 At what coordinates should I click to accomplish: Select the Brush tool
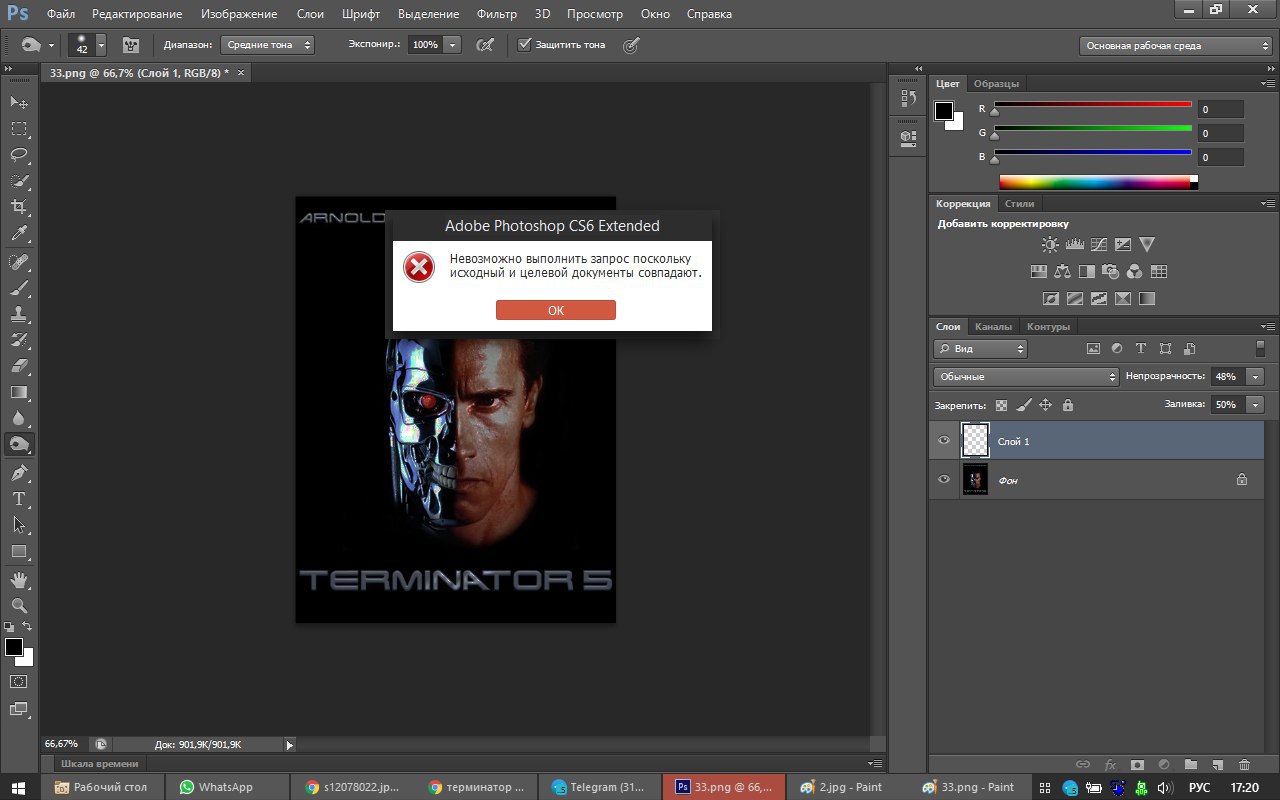point(19,288)
